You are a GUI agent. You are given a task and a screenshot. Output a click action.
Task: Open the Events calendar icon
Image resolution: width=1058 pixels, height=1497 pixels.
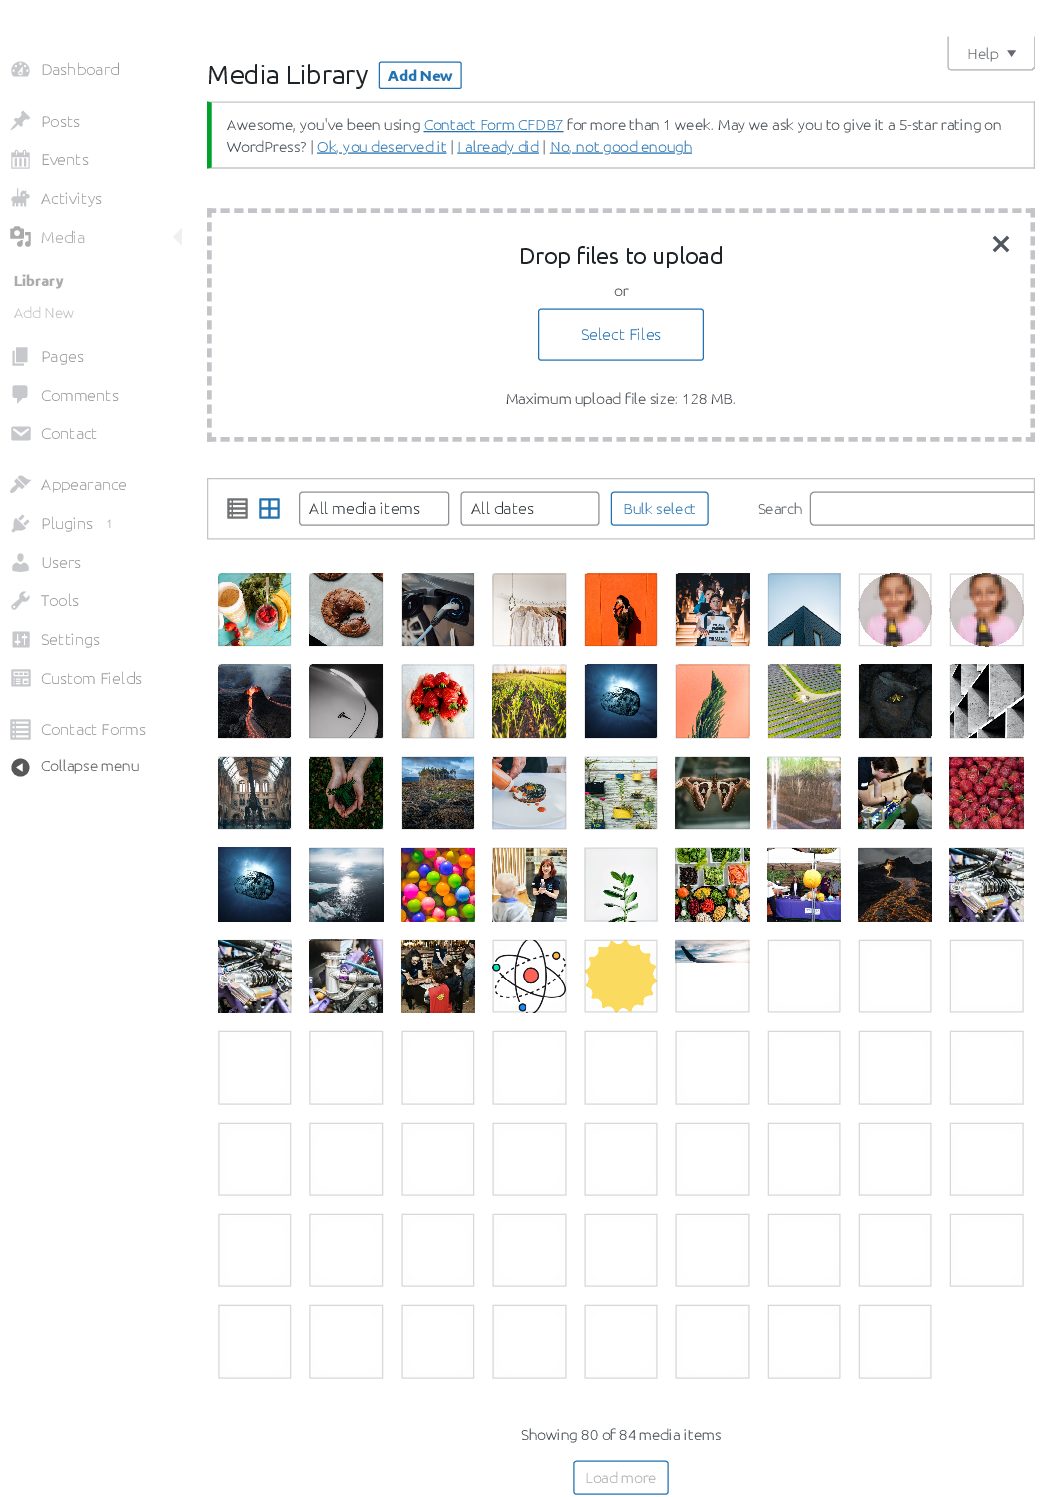click(20, 159)
